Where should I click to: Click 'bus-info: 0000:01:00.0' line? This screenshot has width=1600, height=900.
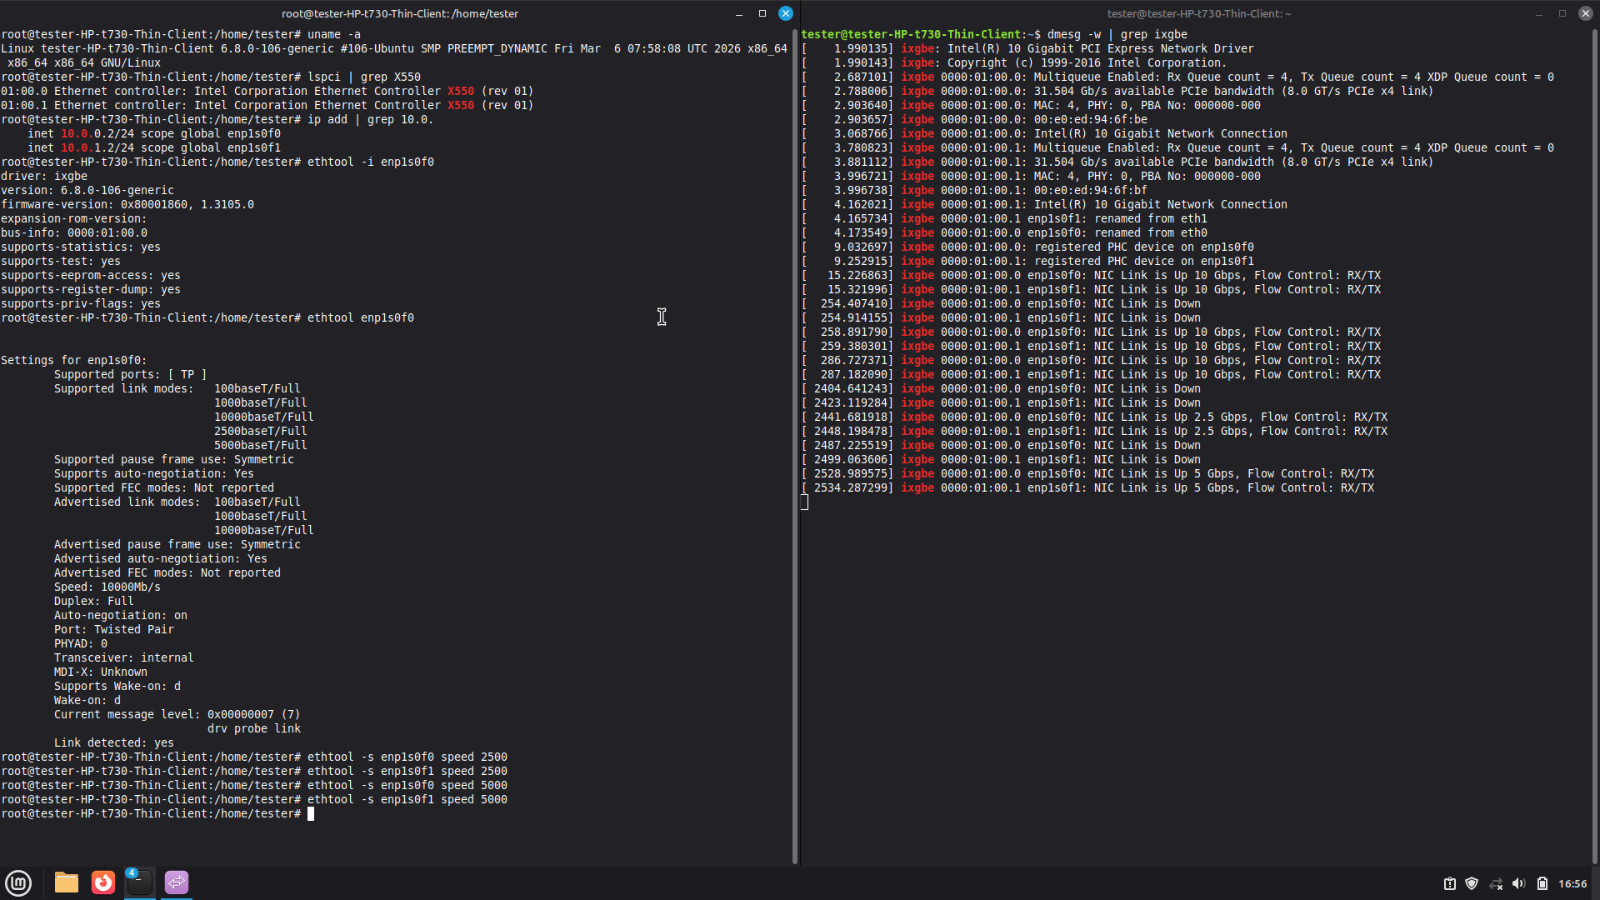pyautogui.click(x=74, y=233)
